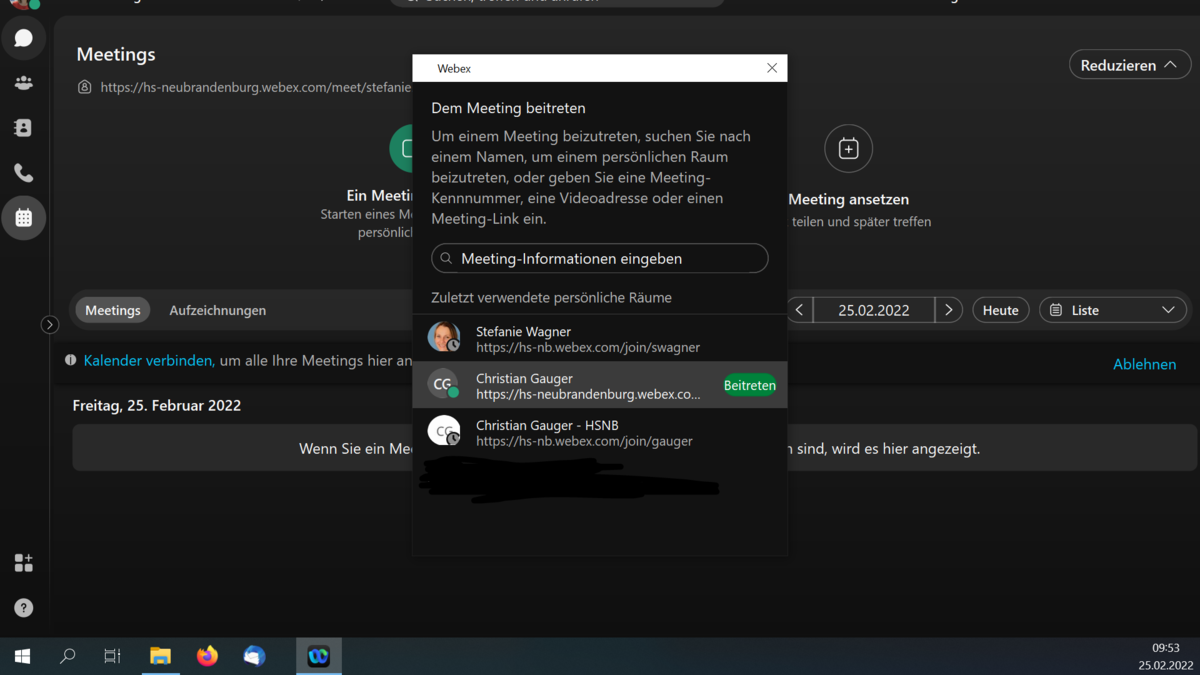Jump to today with the Heute button
Image resolution: width=1200 pixels, height=675 pixels.
click(x=1001, y=310)
